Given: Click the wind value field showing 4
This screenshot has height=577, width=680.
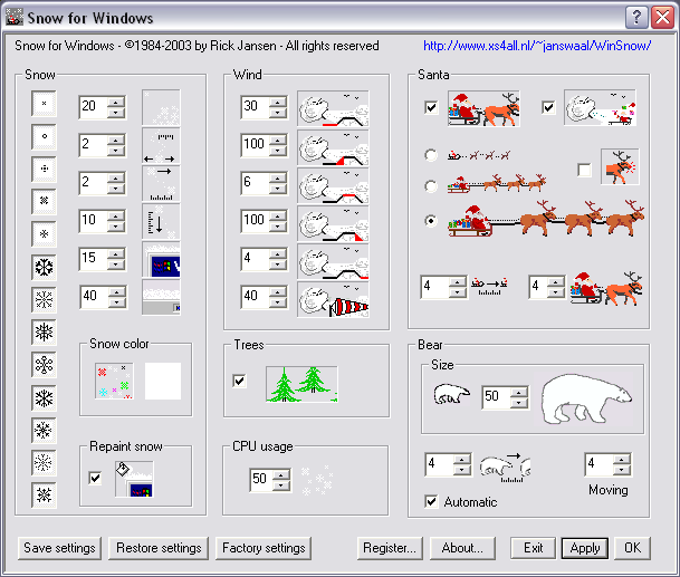Looking at the screenshot, I should (x=255, y=259).
